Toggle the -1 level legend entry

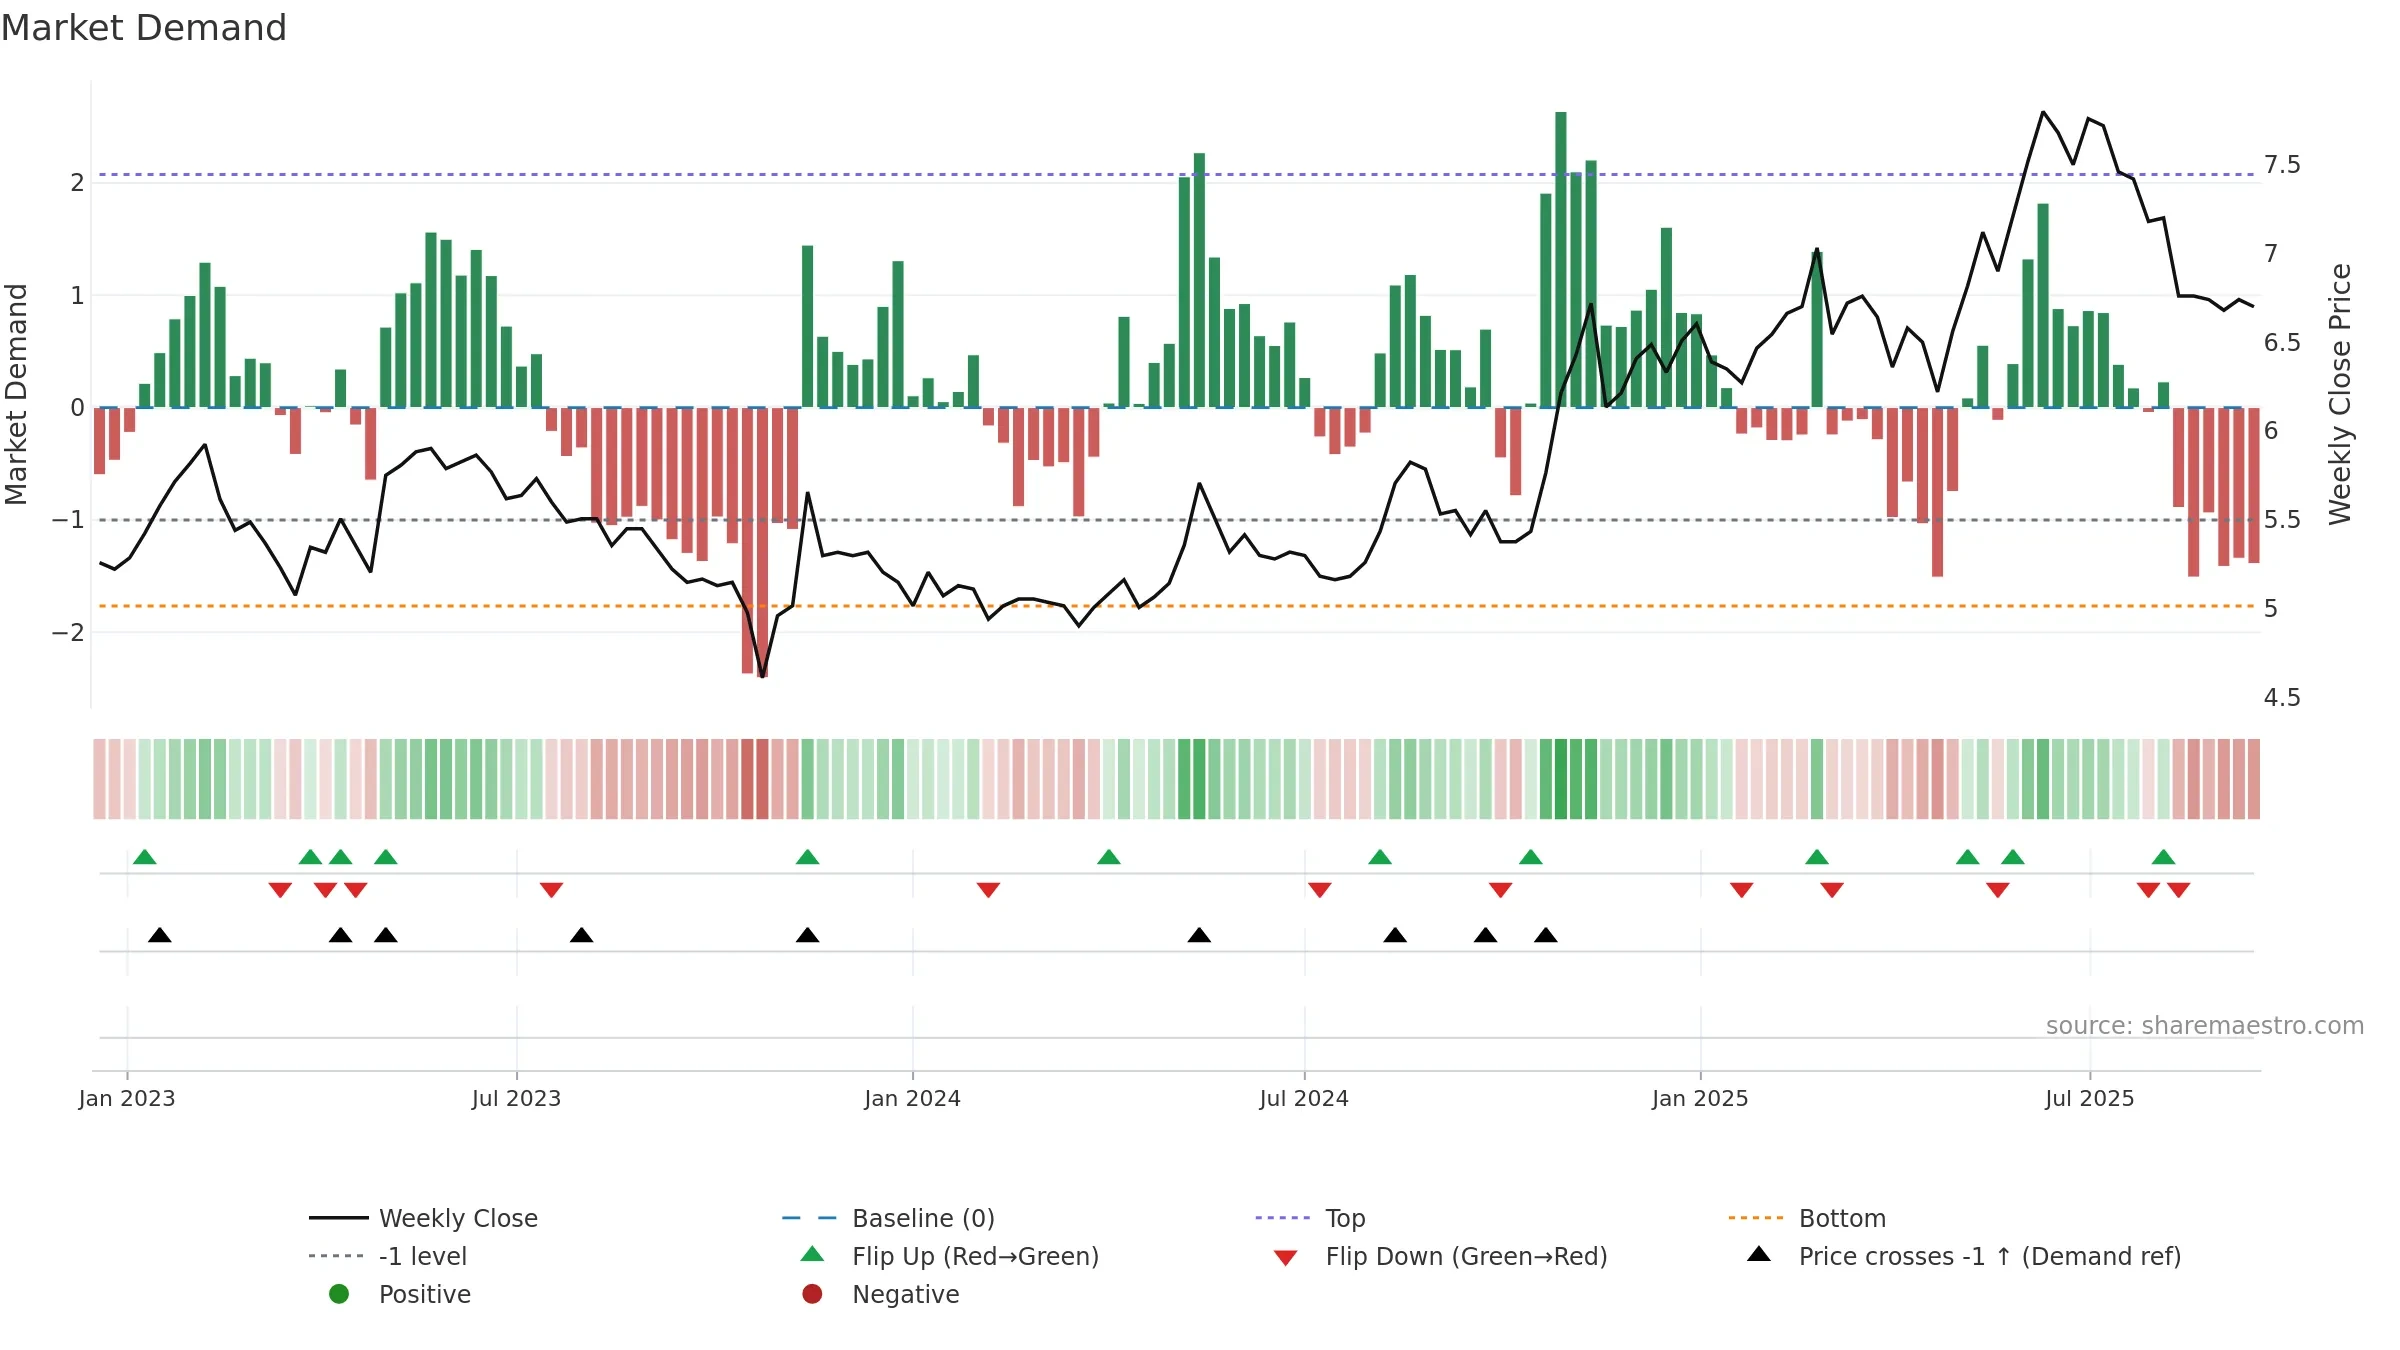(388, 1256)
